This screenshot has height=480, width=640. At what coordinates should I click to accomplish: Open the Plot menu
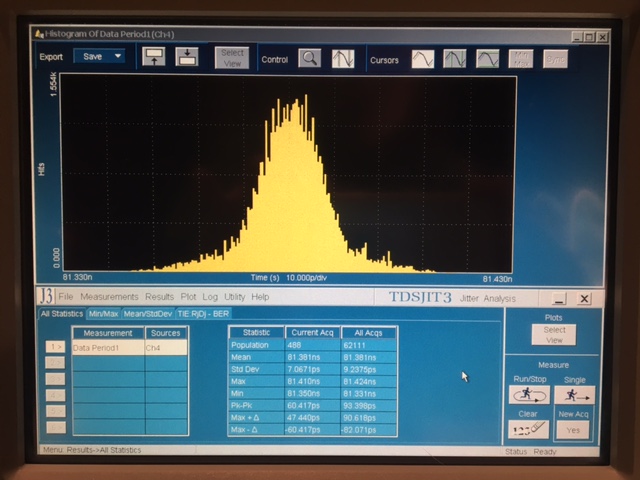[x=188, y=297]
